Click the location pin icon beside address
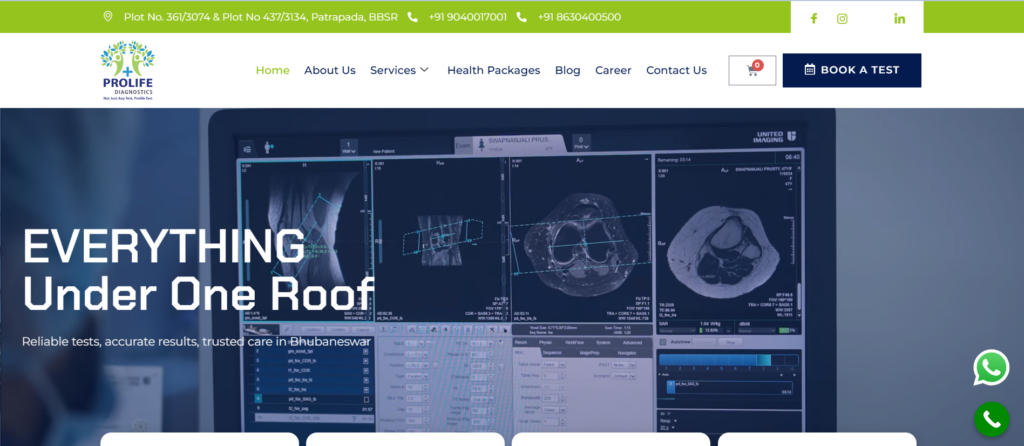Image resolution: width=1024 pixels, height=446 pixels. click(108, 17)
